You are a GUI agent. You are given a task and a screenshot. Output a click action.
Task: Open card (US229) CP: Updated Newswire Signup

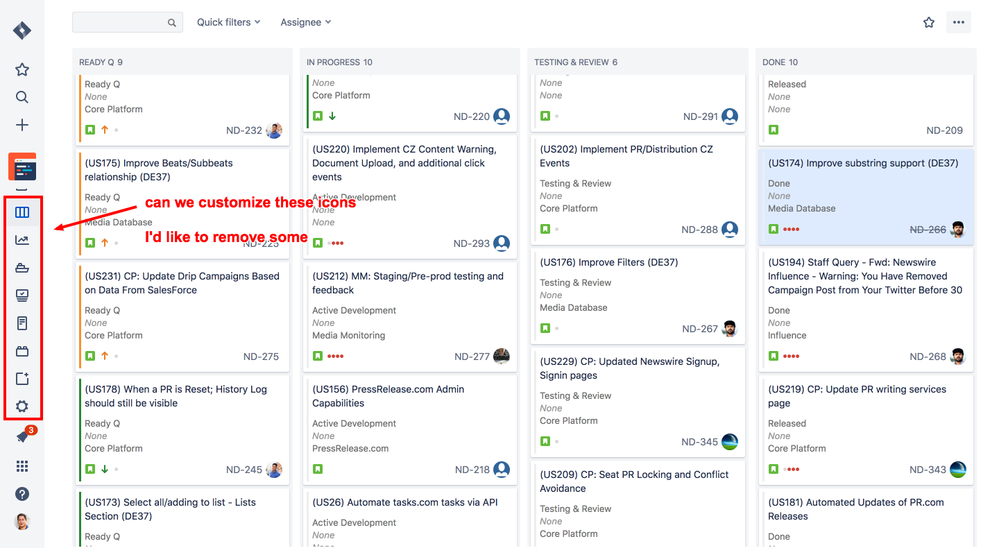638,401
